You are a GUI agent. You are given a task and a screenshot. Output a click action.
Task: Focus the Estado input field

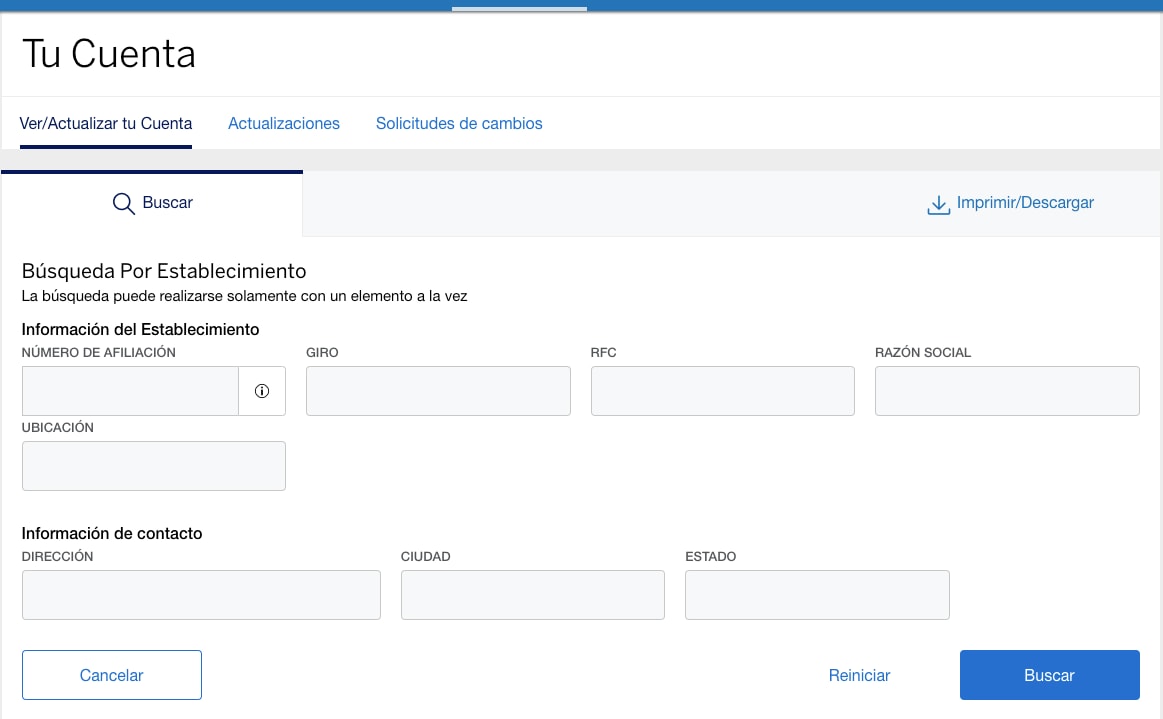[x=816, y=595]
